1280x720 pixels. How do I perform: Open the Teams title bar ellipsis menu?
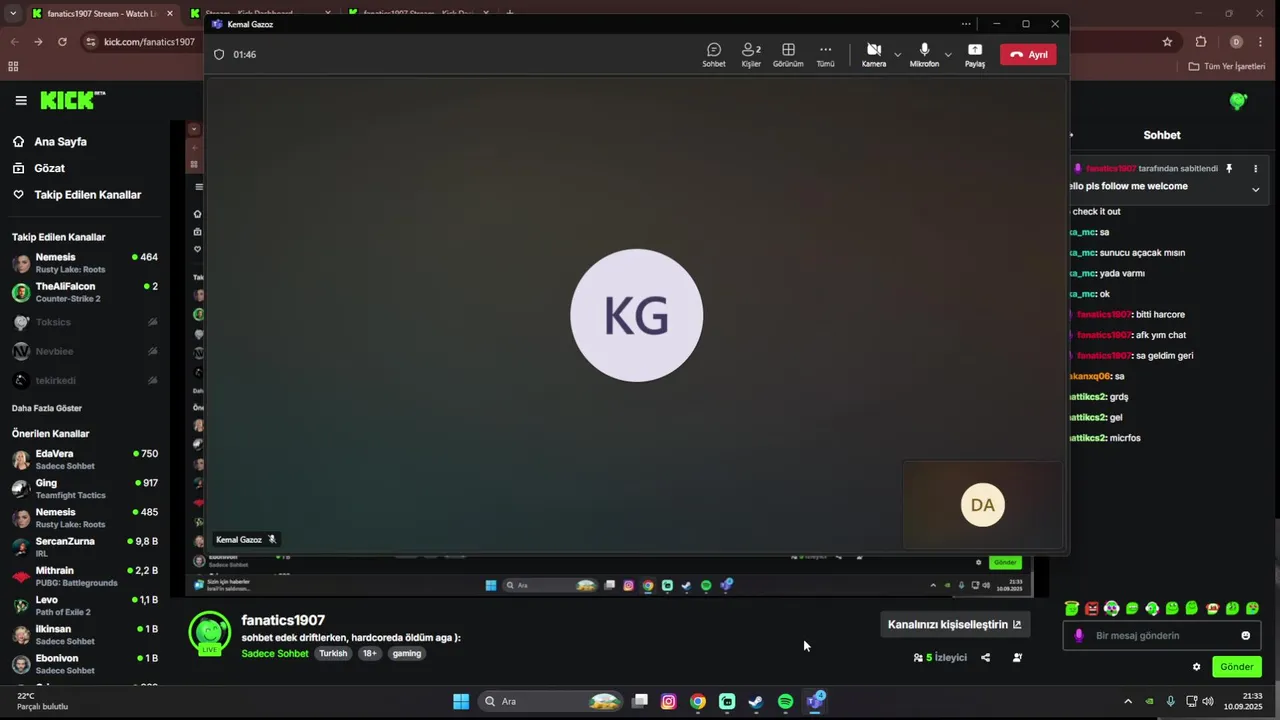[966, 24]
